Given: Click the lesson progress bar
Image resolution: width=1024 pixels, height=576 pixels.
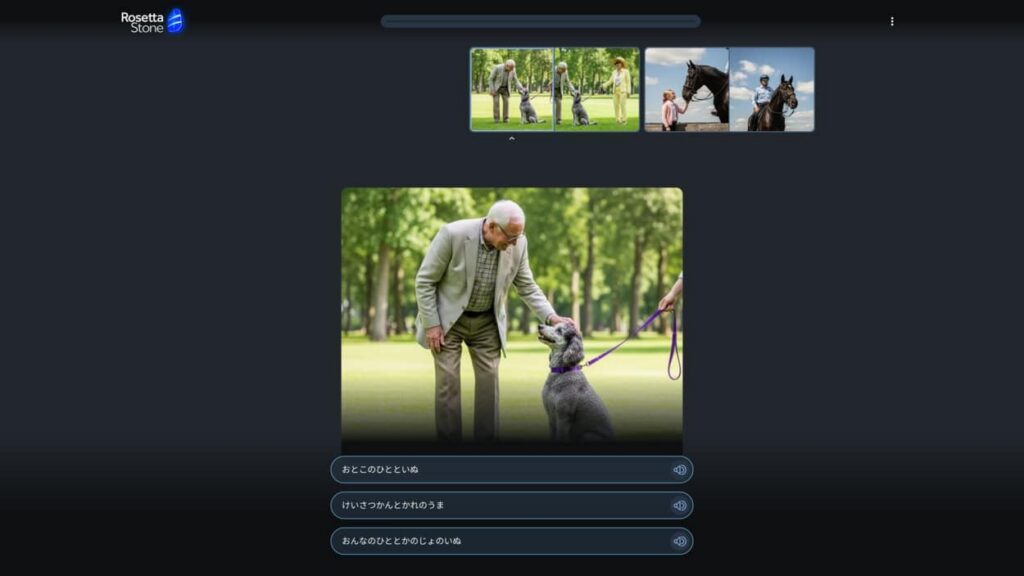Looking at the screenshot, I should click(541, 22).
